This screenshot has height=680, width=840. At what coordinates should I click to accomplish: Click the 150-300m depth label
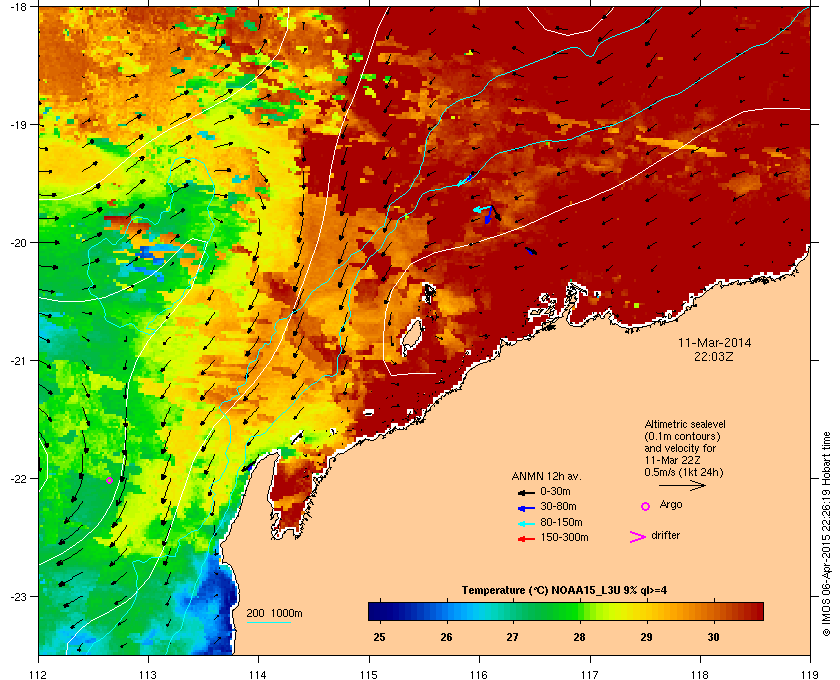pyautogui.click(x=564, y=537)
